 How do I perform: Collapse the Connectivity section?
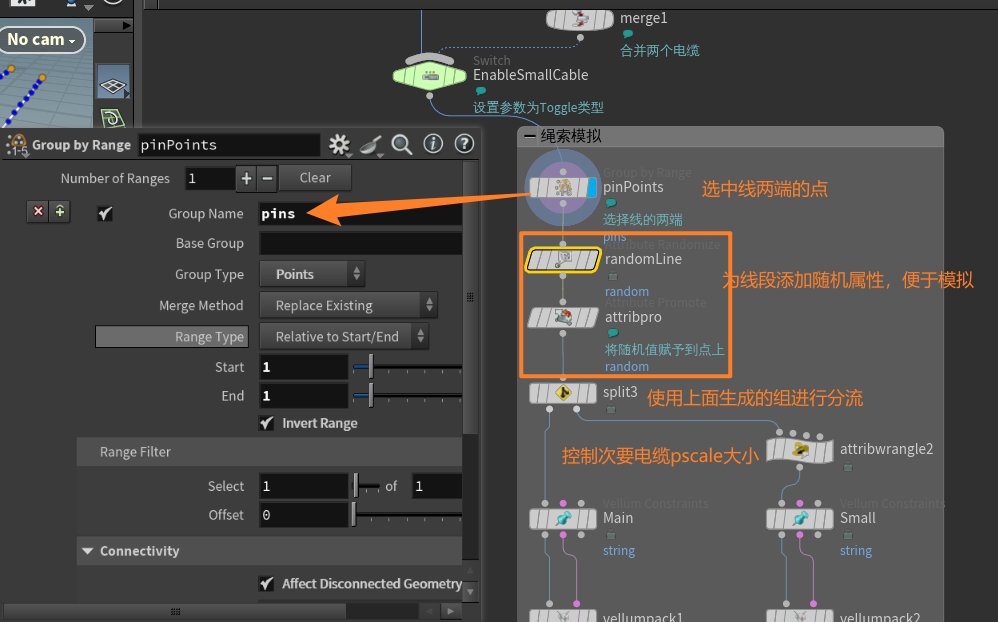[88, 551]
